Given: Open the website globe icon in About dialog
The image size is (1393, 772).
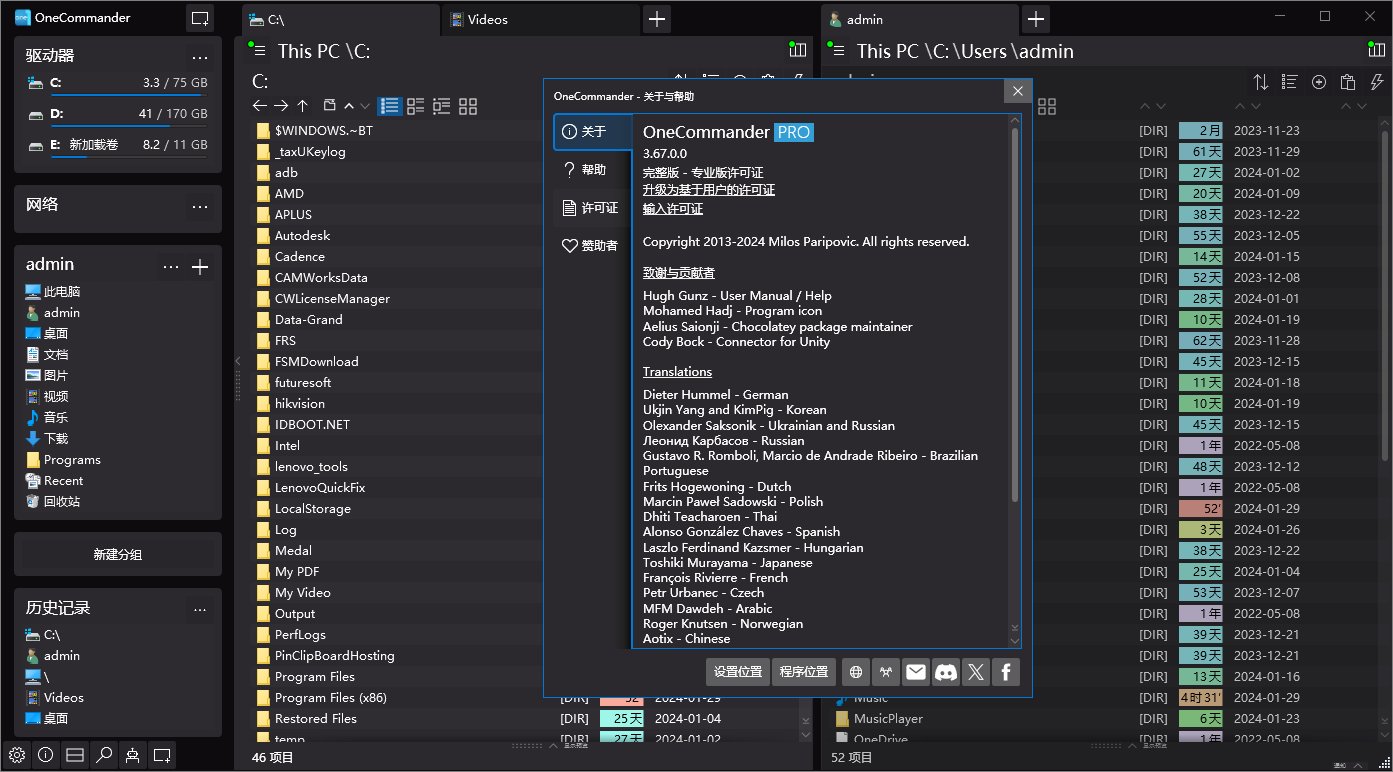Looking at the screenshot, I should point(855,672).
